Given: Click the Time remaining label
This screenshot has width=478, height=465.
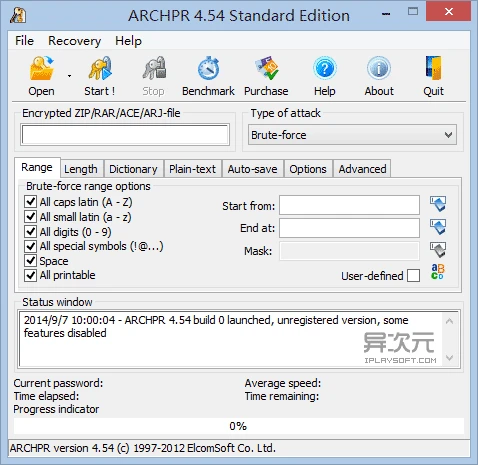Looking at the screenshot, I should coord(282,396).
